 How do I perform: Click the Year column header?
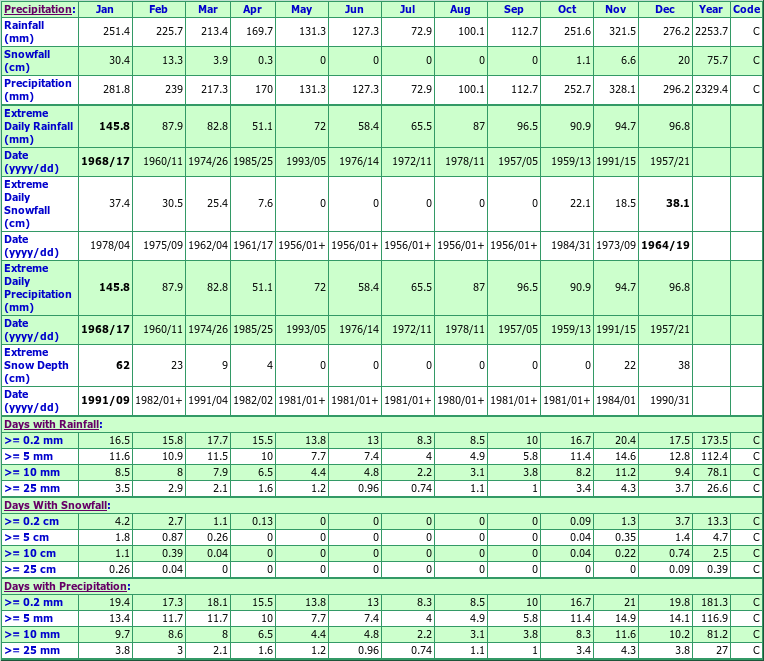711,9
